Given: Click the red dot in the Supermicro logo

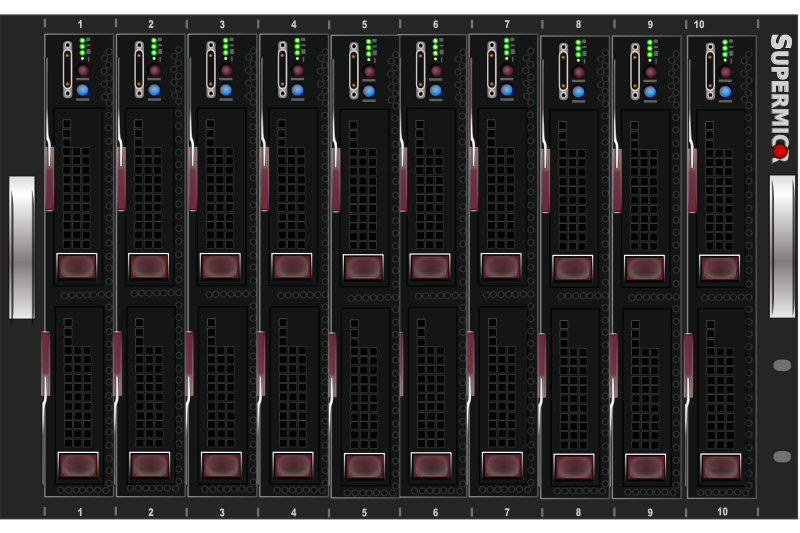Looking at the screenshot, I should click(780, 151).
